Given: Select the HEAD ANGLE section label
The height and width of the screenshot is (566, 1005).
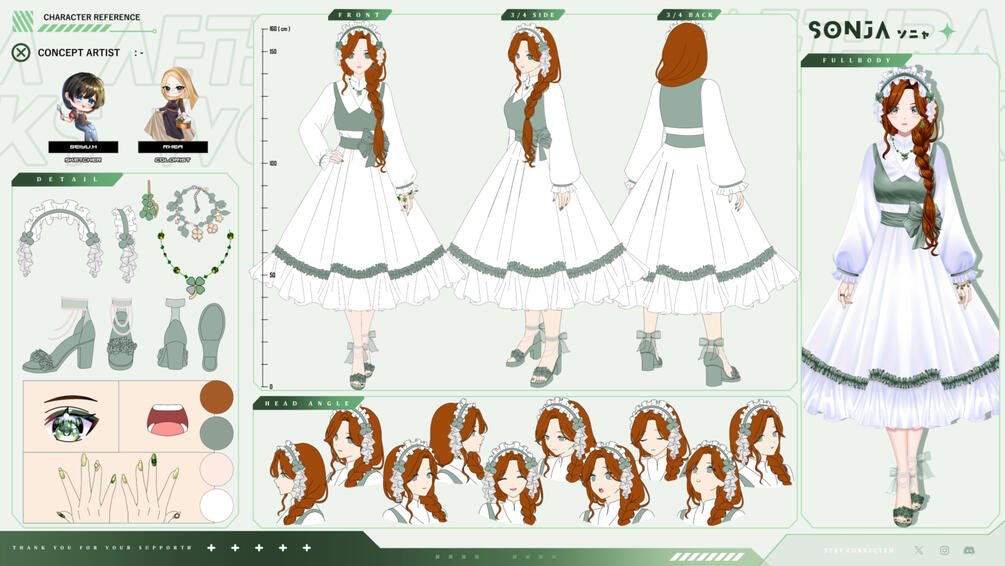Looking at the screenshot, I should tap(308, 403).
